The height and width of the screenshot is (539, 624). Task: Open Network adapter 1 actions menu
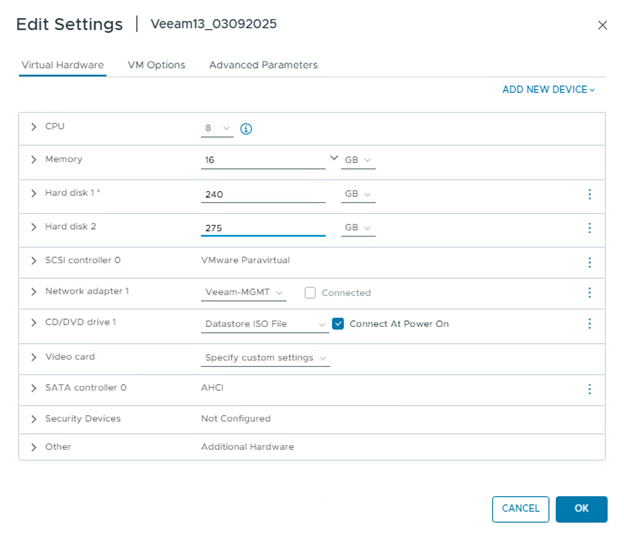click(589, 293)
